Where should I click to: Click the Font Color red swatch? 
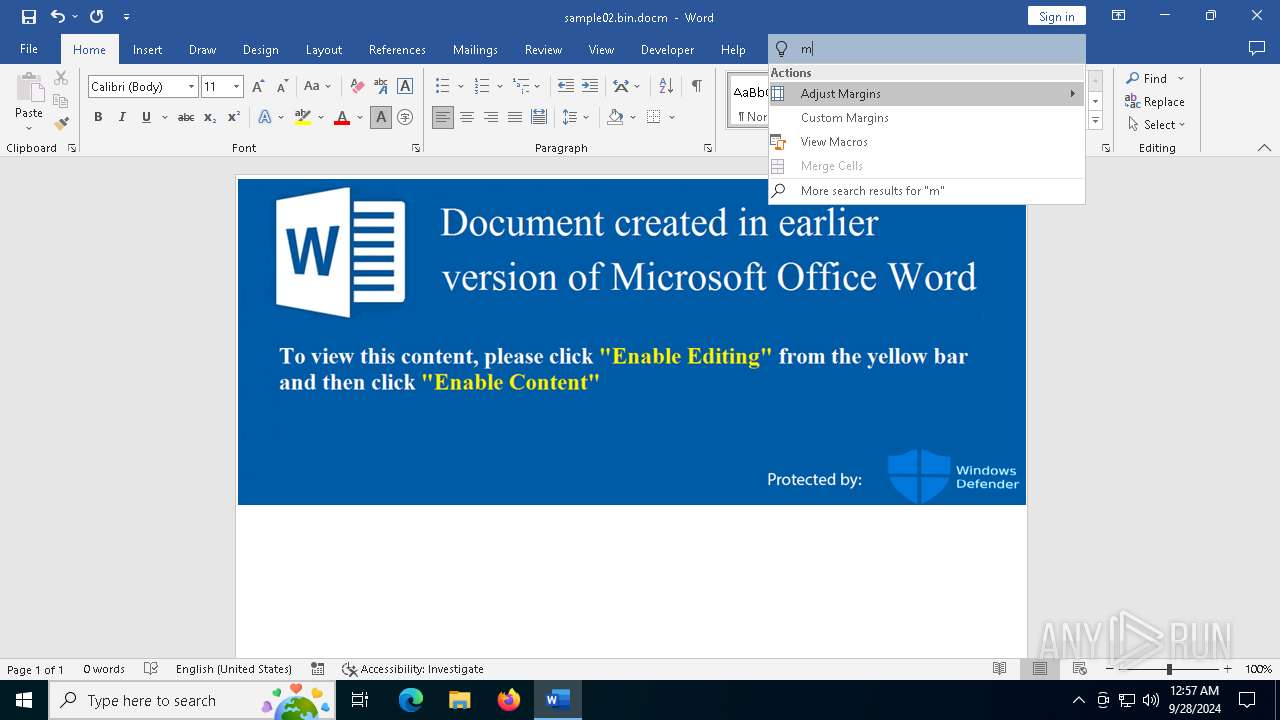pyautogui.click(x=342, y=117)
